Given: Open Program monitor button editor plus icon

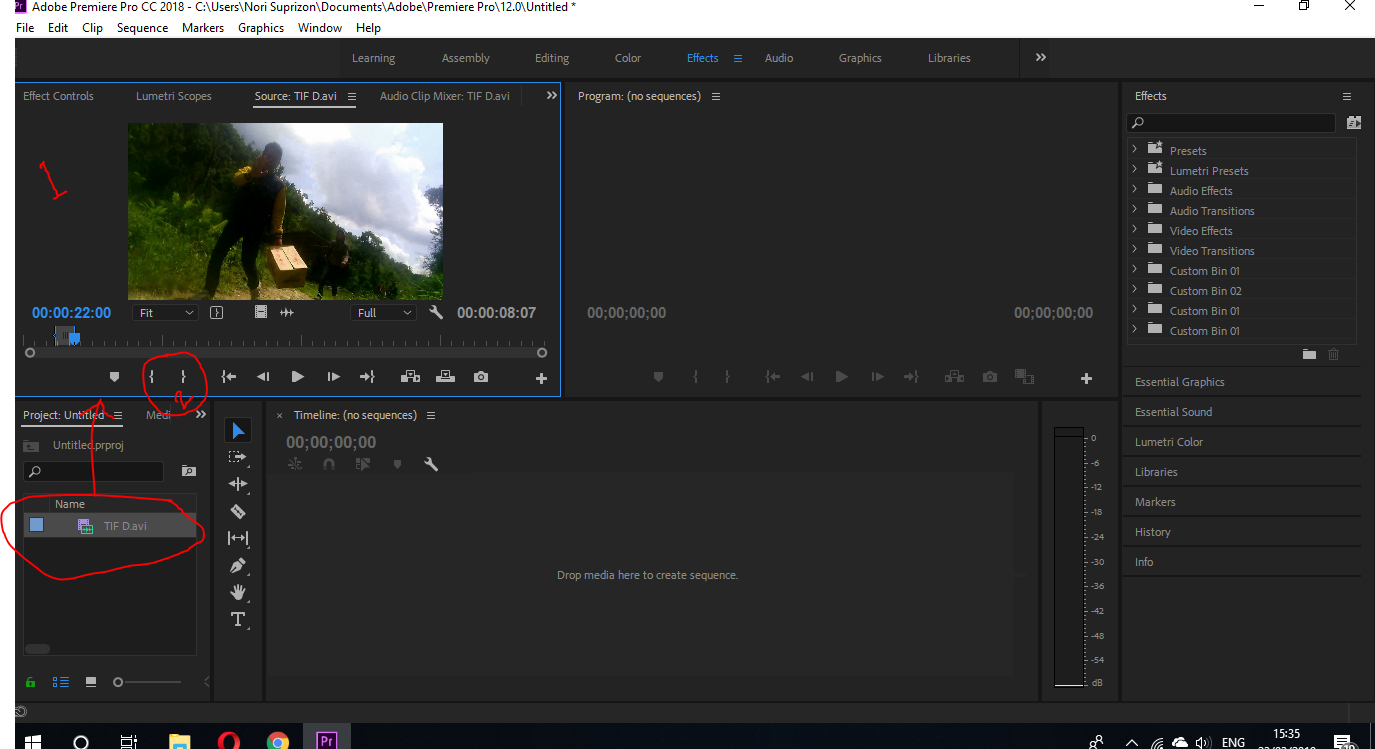Looking at the screenshot, I should click(x=1086, y=379).
